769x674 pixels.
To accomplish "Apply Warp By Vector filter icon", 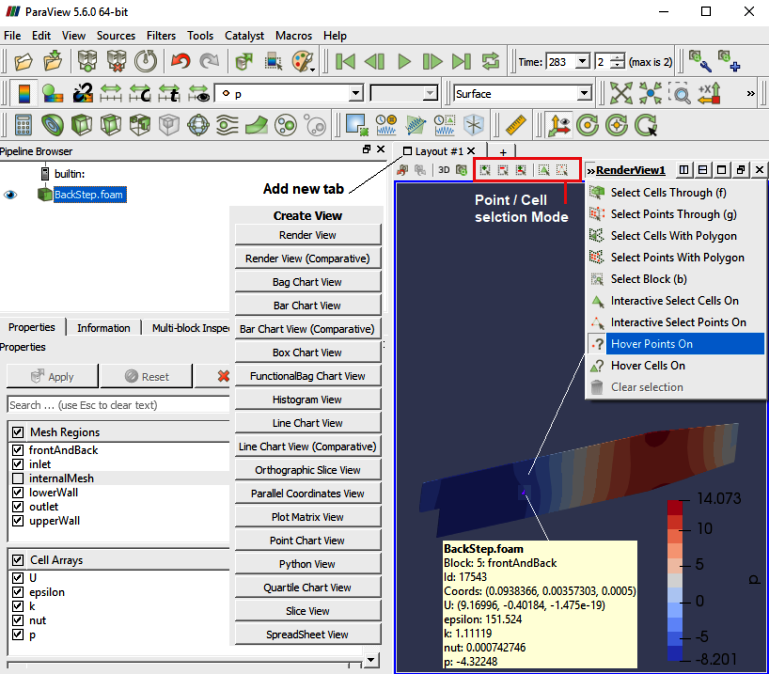I will pyautogui.click(x=256, y=125).
